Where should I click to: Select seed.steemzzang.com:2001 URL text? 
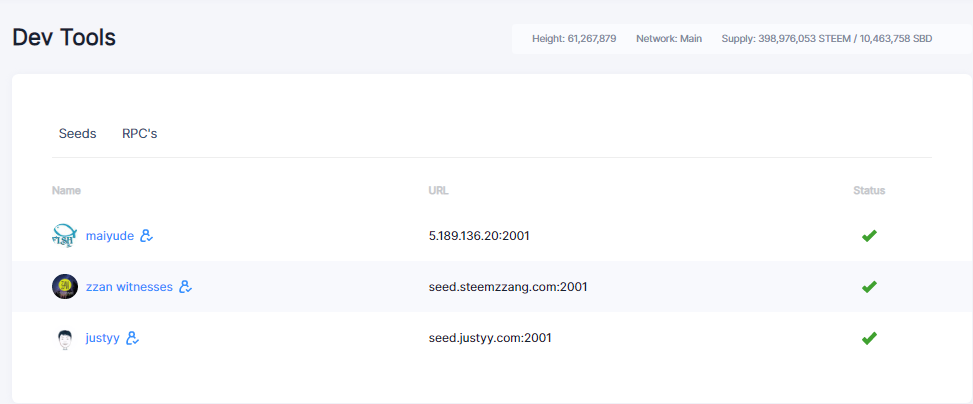(508, 287)
